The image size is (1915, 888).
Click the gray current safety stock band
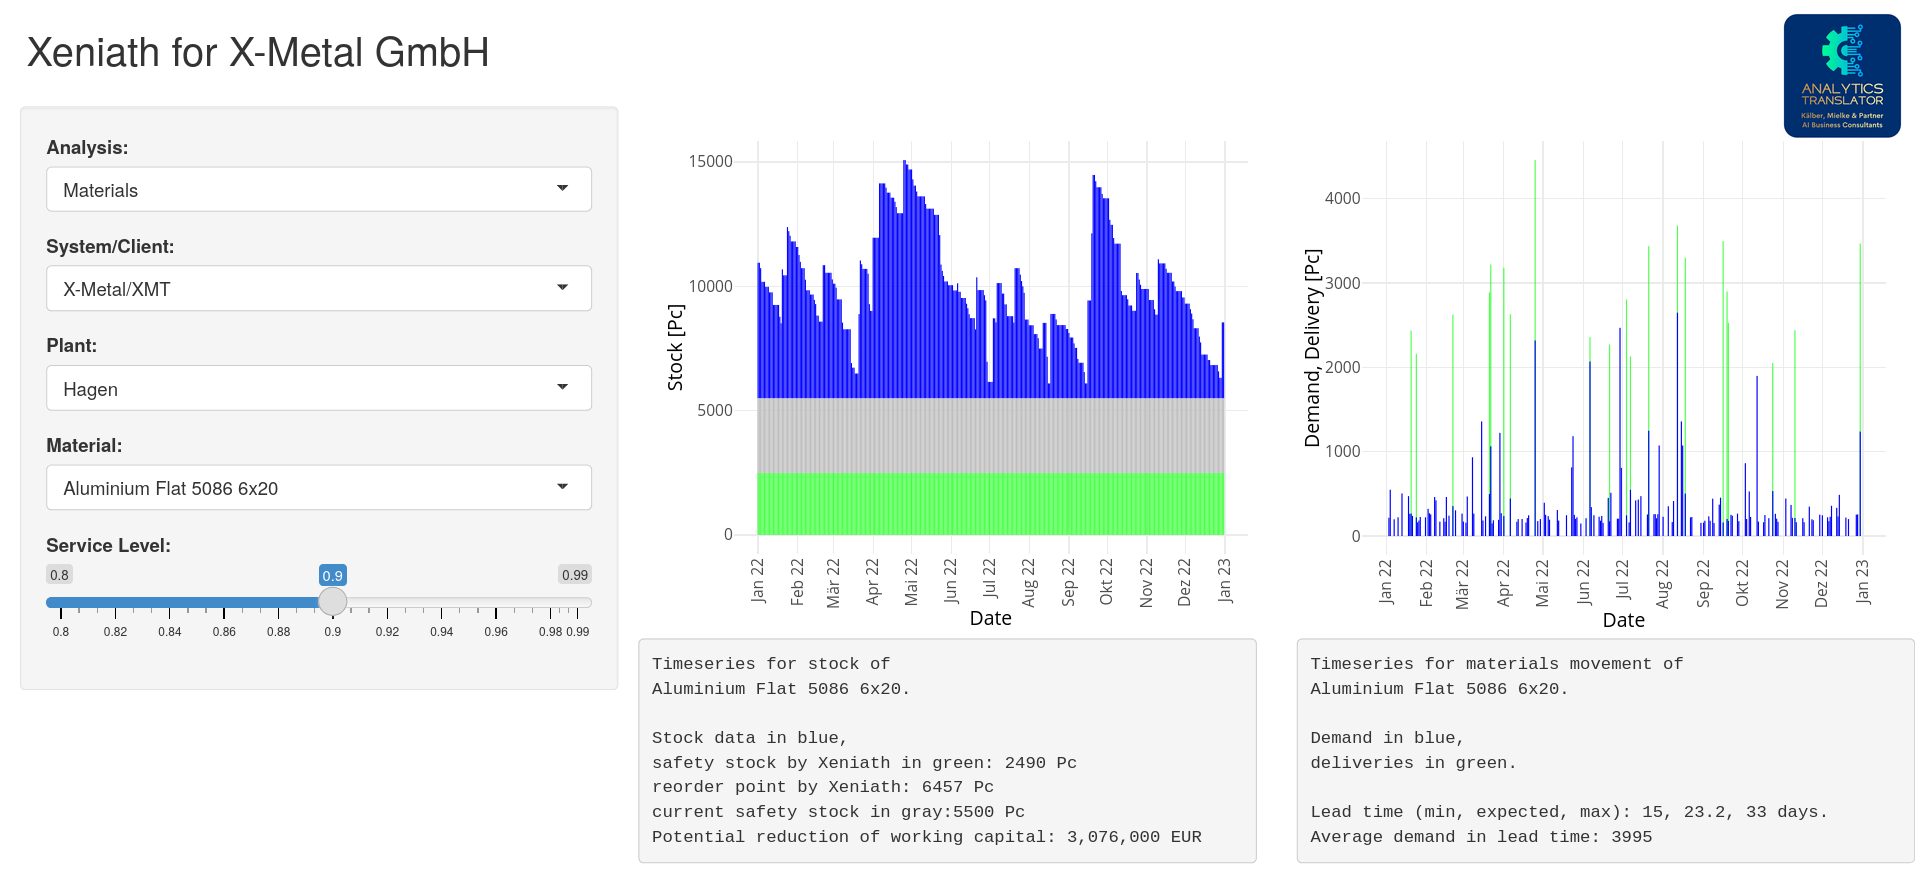(x=990, y=436)
